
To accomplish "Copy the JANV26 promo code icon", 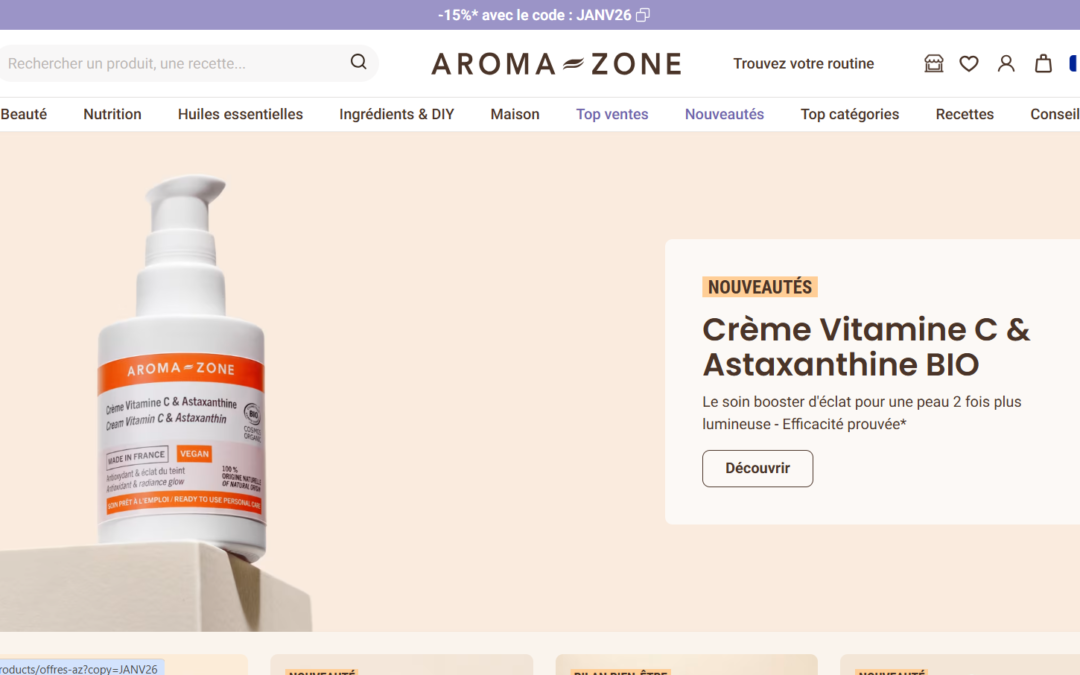I will [643, 15].
